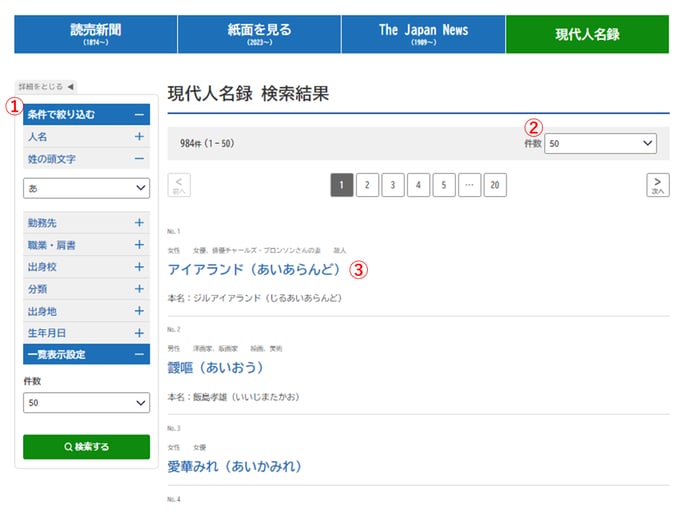Collapse the 一覧表示設定 minus icon
688x511 pixels.
click(x=139, y=354)
